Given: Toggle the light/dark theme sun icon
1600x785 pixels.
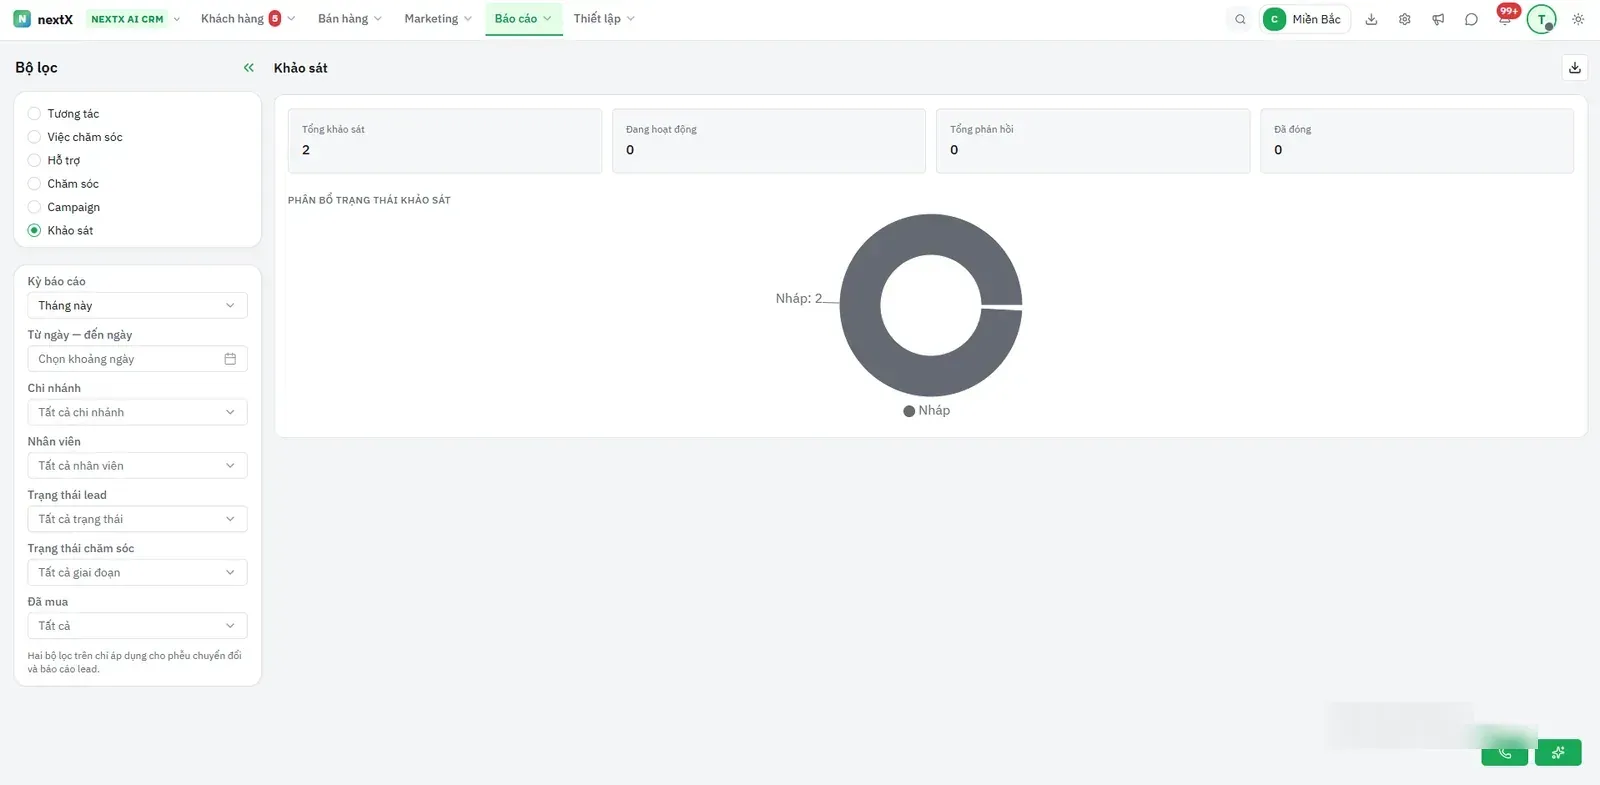Looking at the screenshot, I should (1578, 19).
